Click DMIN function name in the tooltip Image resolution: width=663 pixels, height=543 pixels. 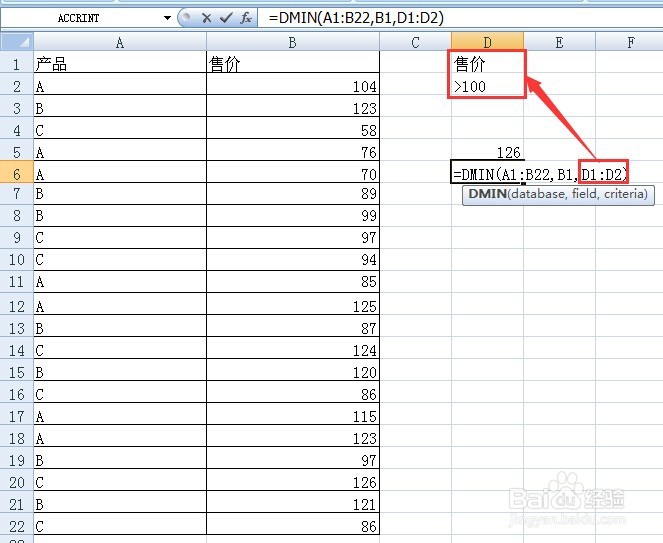point(488,194)
